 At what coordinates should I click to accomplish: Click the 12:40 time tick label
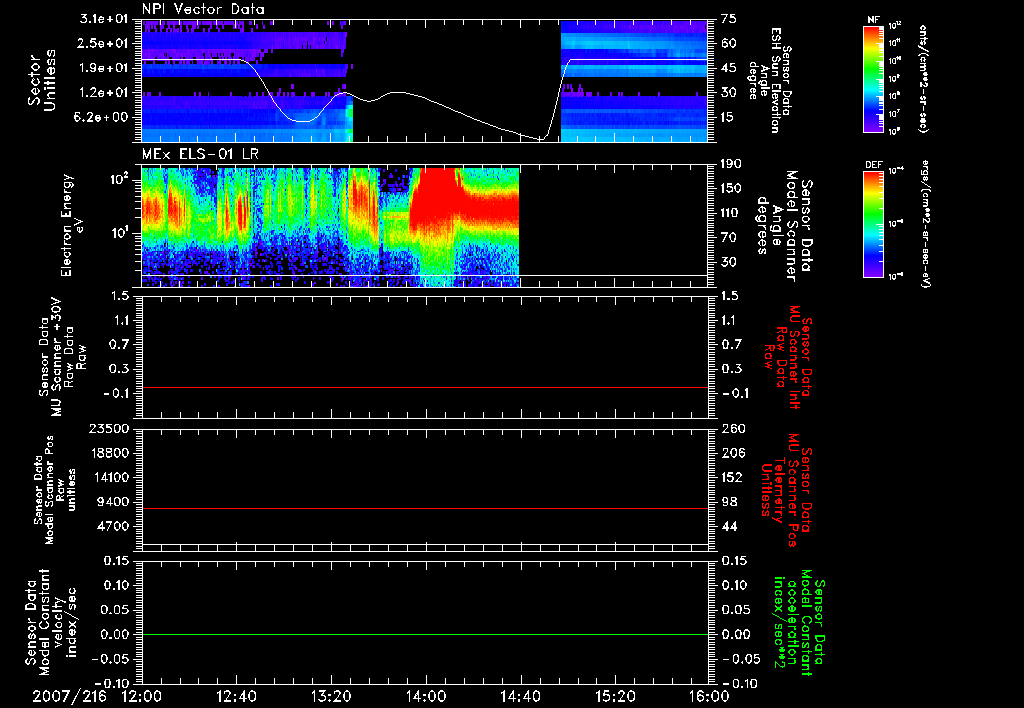(236, 697)
